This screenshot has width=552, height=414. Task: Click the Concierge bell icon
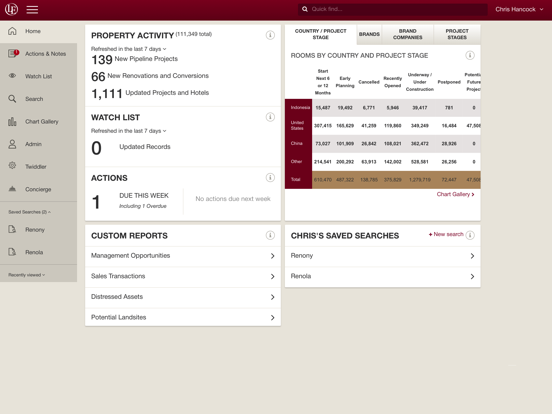click(12, 189)
